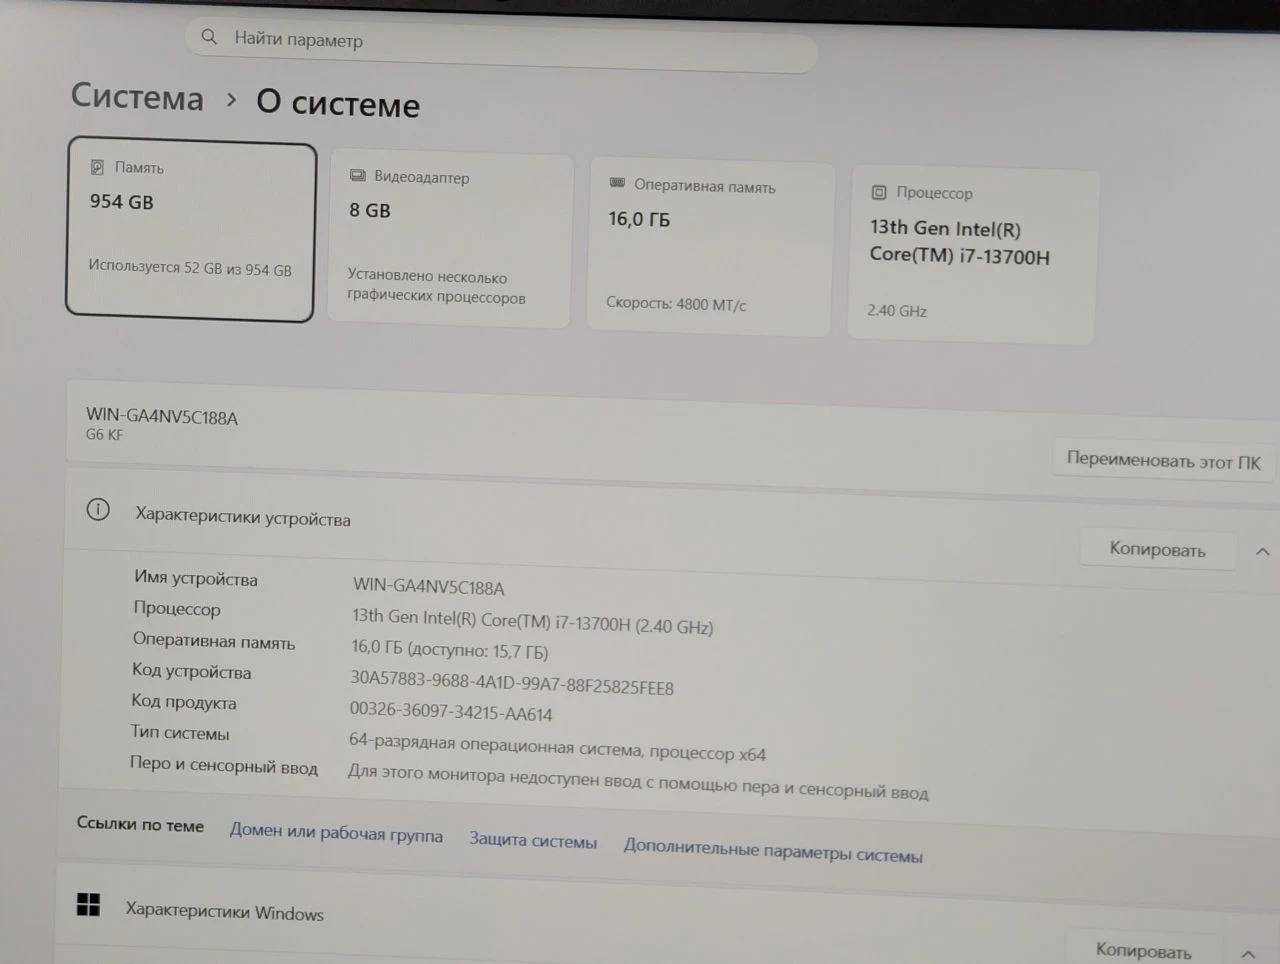Click the processor chip icon

(x=879, y=192)
